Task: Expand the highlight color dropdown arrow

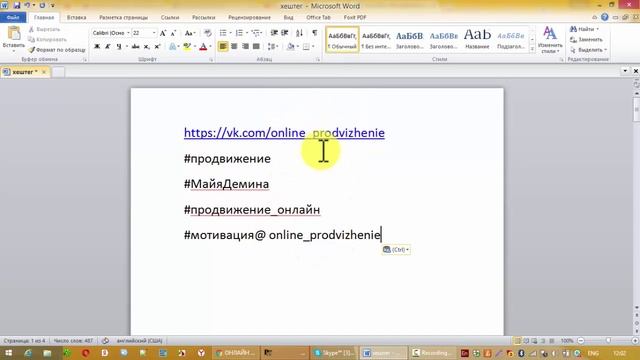Action: 194,47
